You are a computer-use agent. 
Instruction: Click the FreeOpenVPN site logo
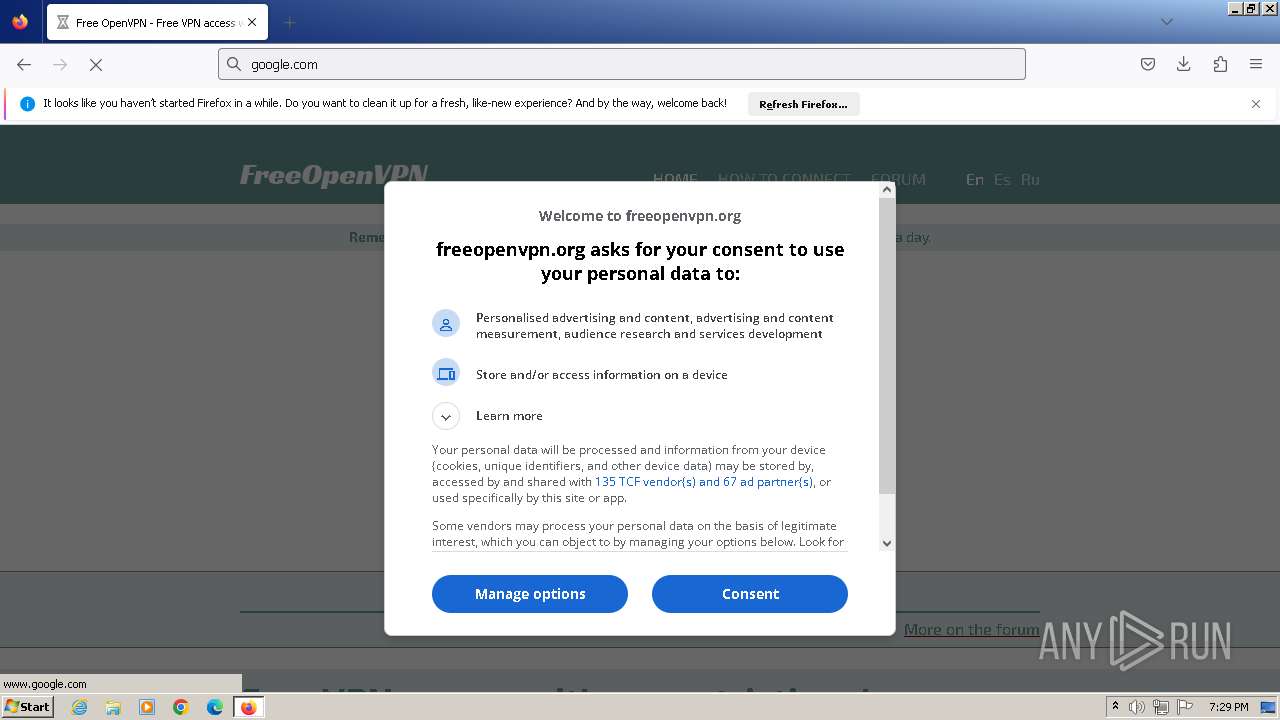(334, 176)
